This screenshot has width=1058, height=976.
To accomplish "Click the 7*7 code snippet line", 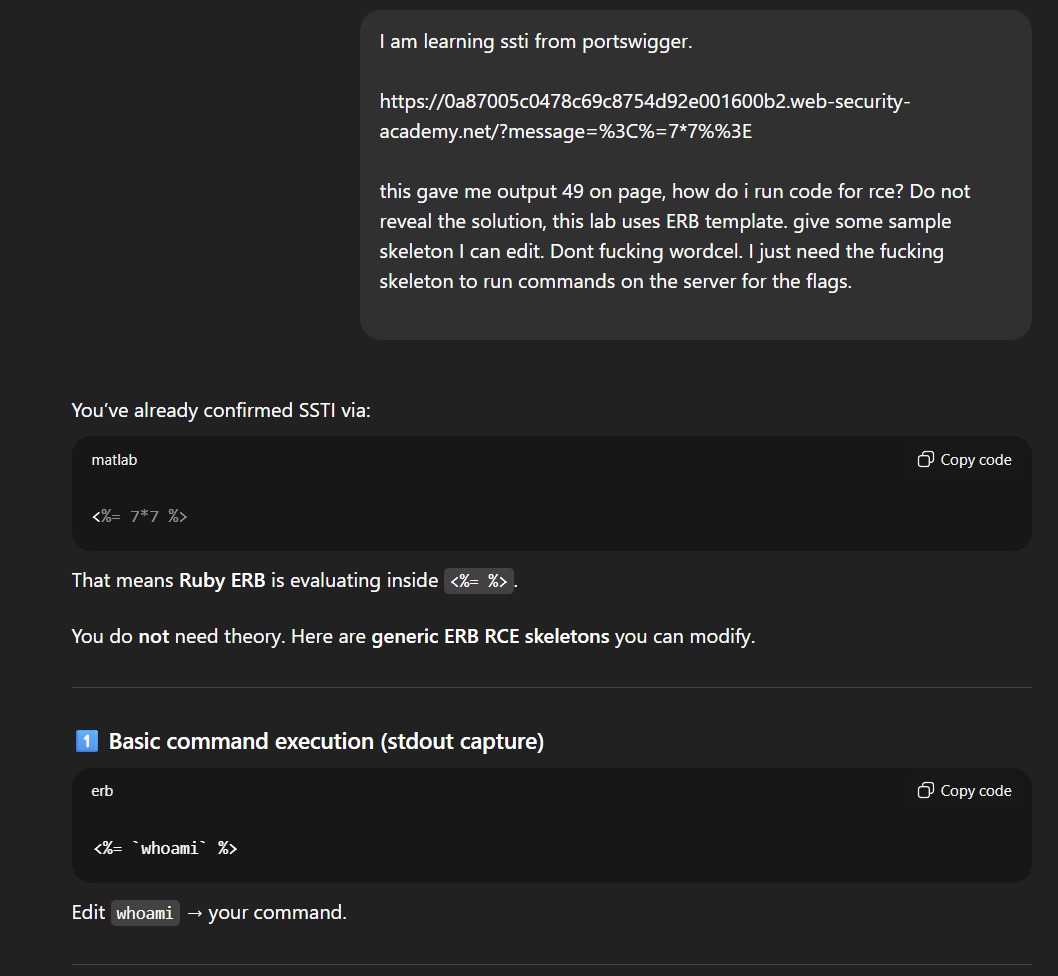I will coord(140,517).
